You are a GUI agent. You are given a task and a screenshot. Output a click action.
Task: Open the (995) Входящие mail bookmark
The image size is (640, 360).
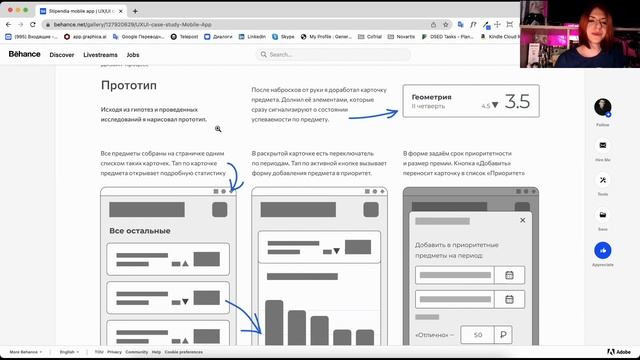click(x=31, y=37)
